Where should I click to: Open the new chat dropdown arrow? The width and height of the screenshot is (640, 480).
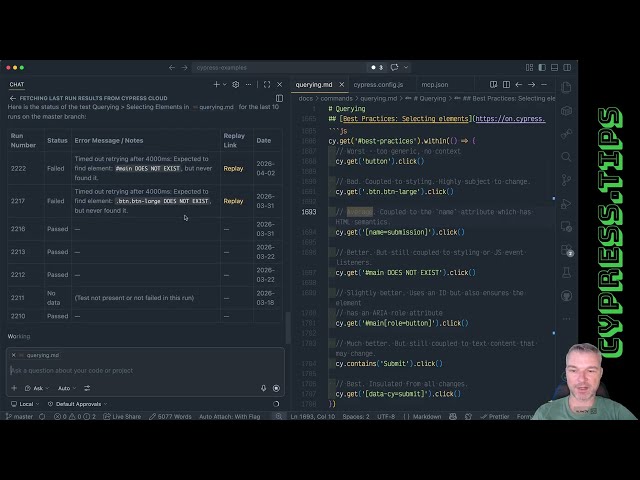tap(224, 84)
